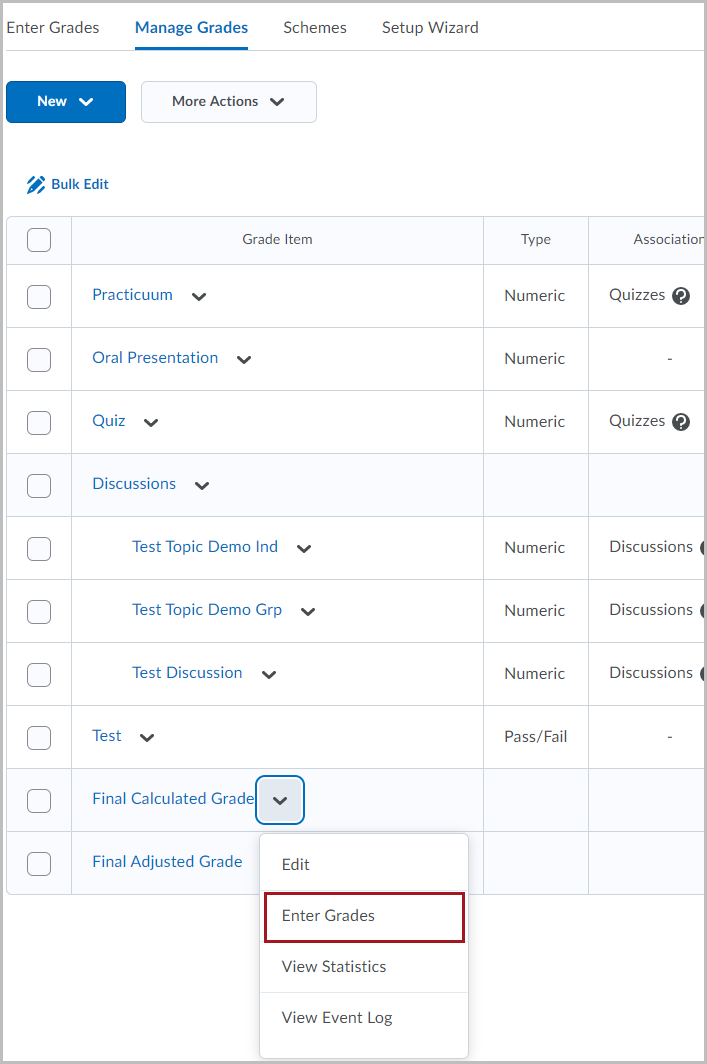
Task: Open the Quiz grade item link
Action: pyautogui.click(x=109, y=421)
